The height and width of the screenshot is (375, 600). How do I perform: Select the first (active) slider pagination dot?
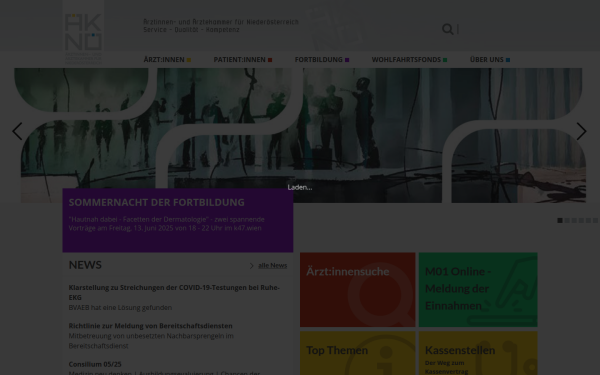(560, 220)
